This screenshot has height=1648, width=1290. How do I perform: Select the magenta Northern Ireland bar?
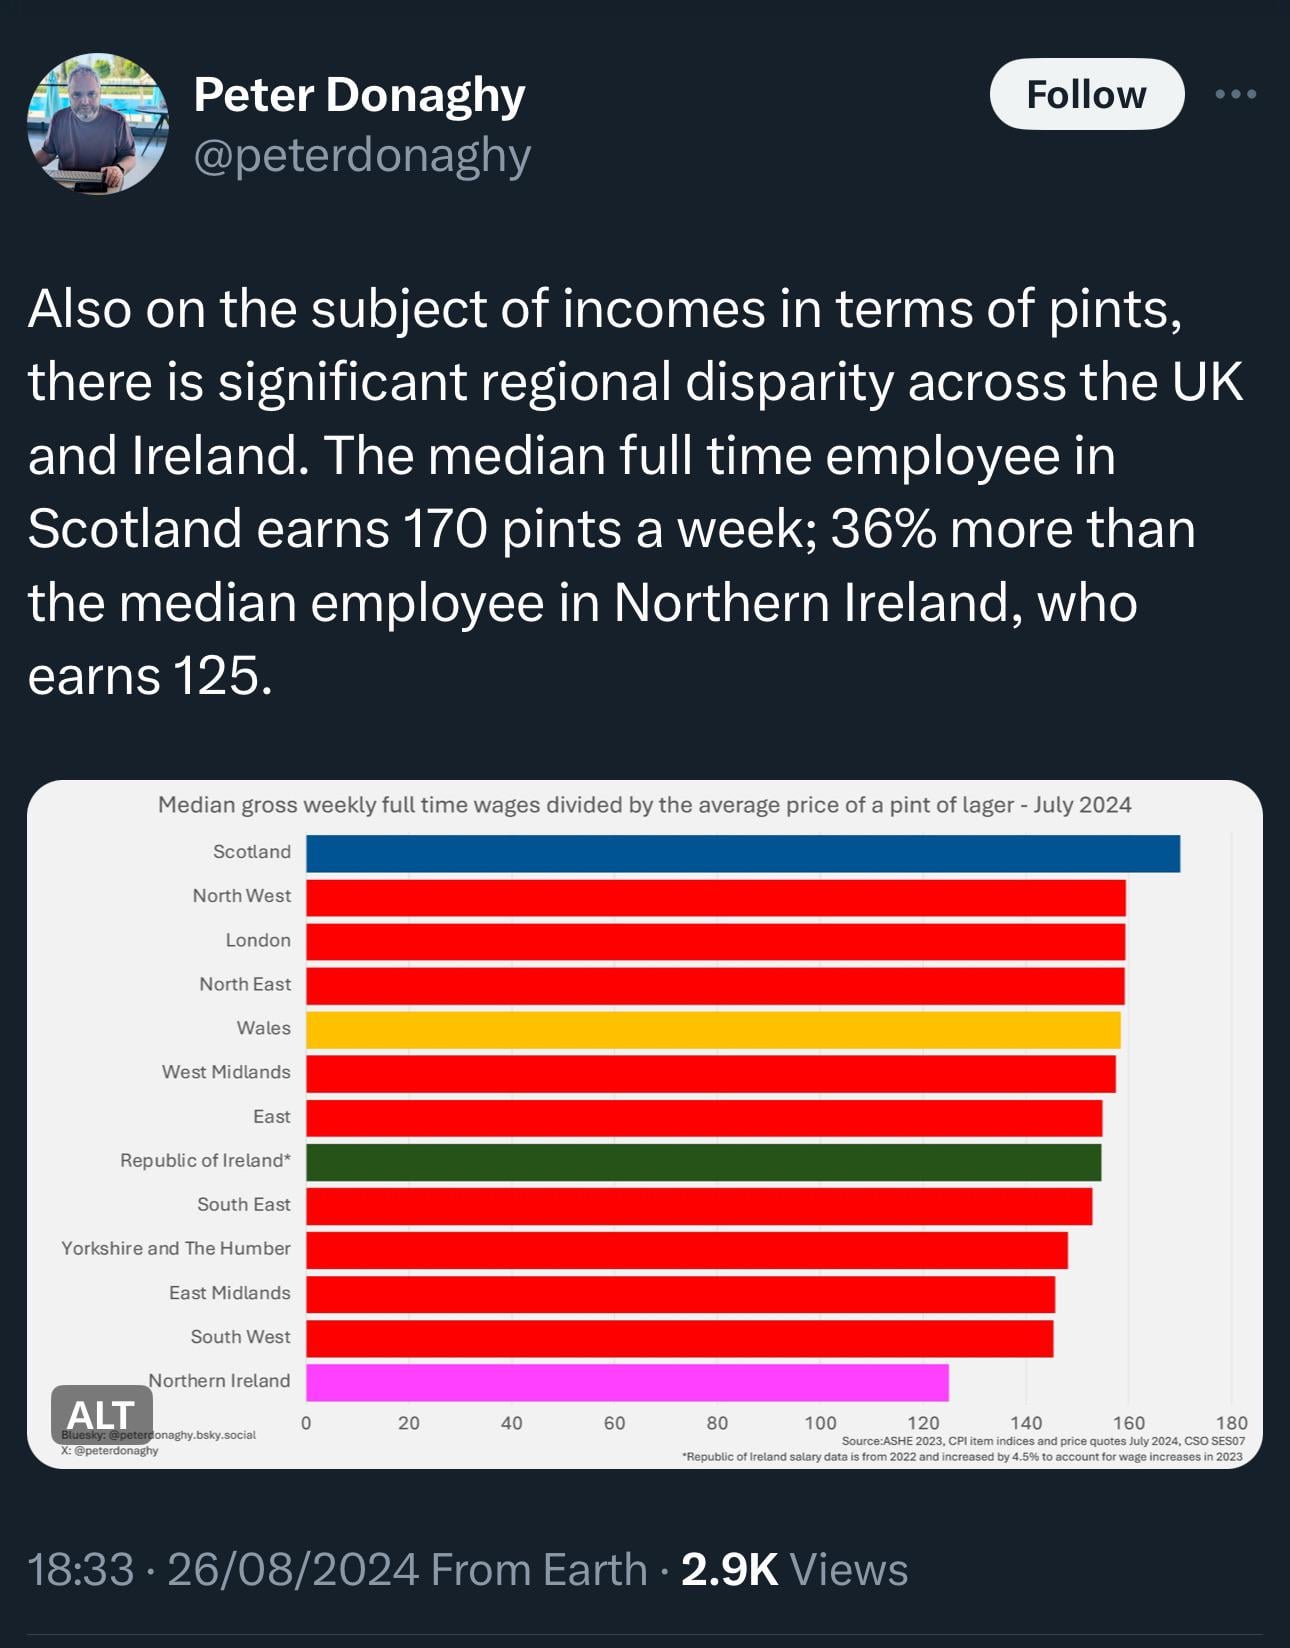tap(627, 1382)
